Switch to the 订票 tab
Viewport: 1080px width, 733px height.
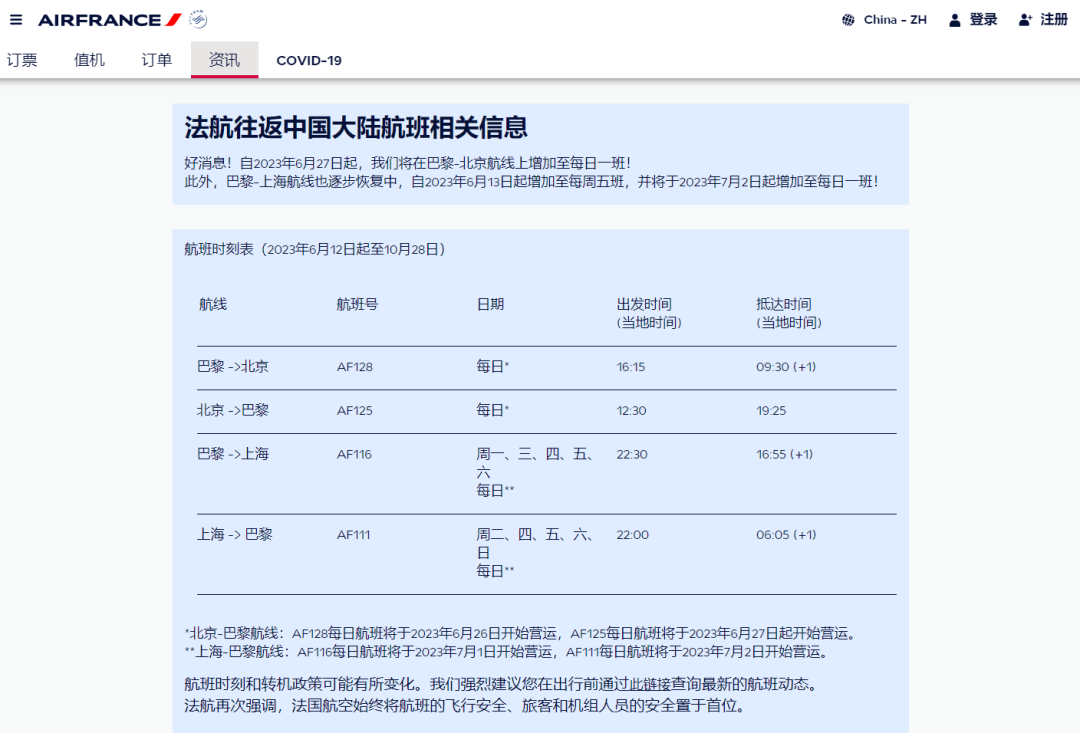[22, 60]
